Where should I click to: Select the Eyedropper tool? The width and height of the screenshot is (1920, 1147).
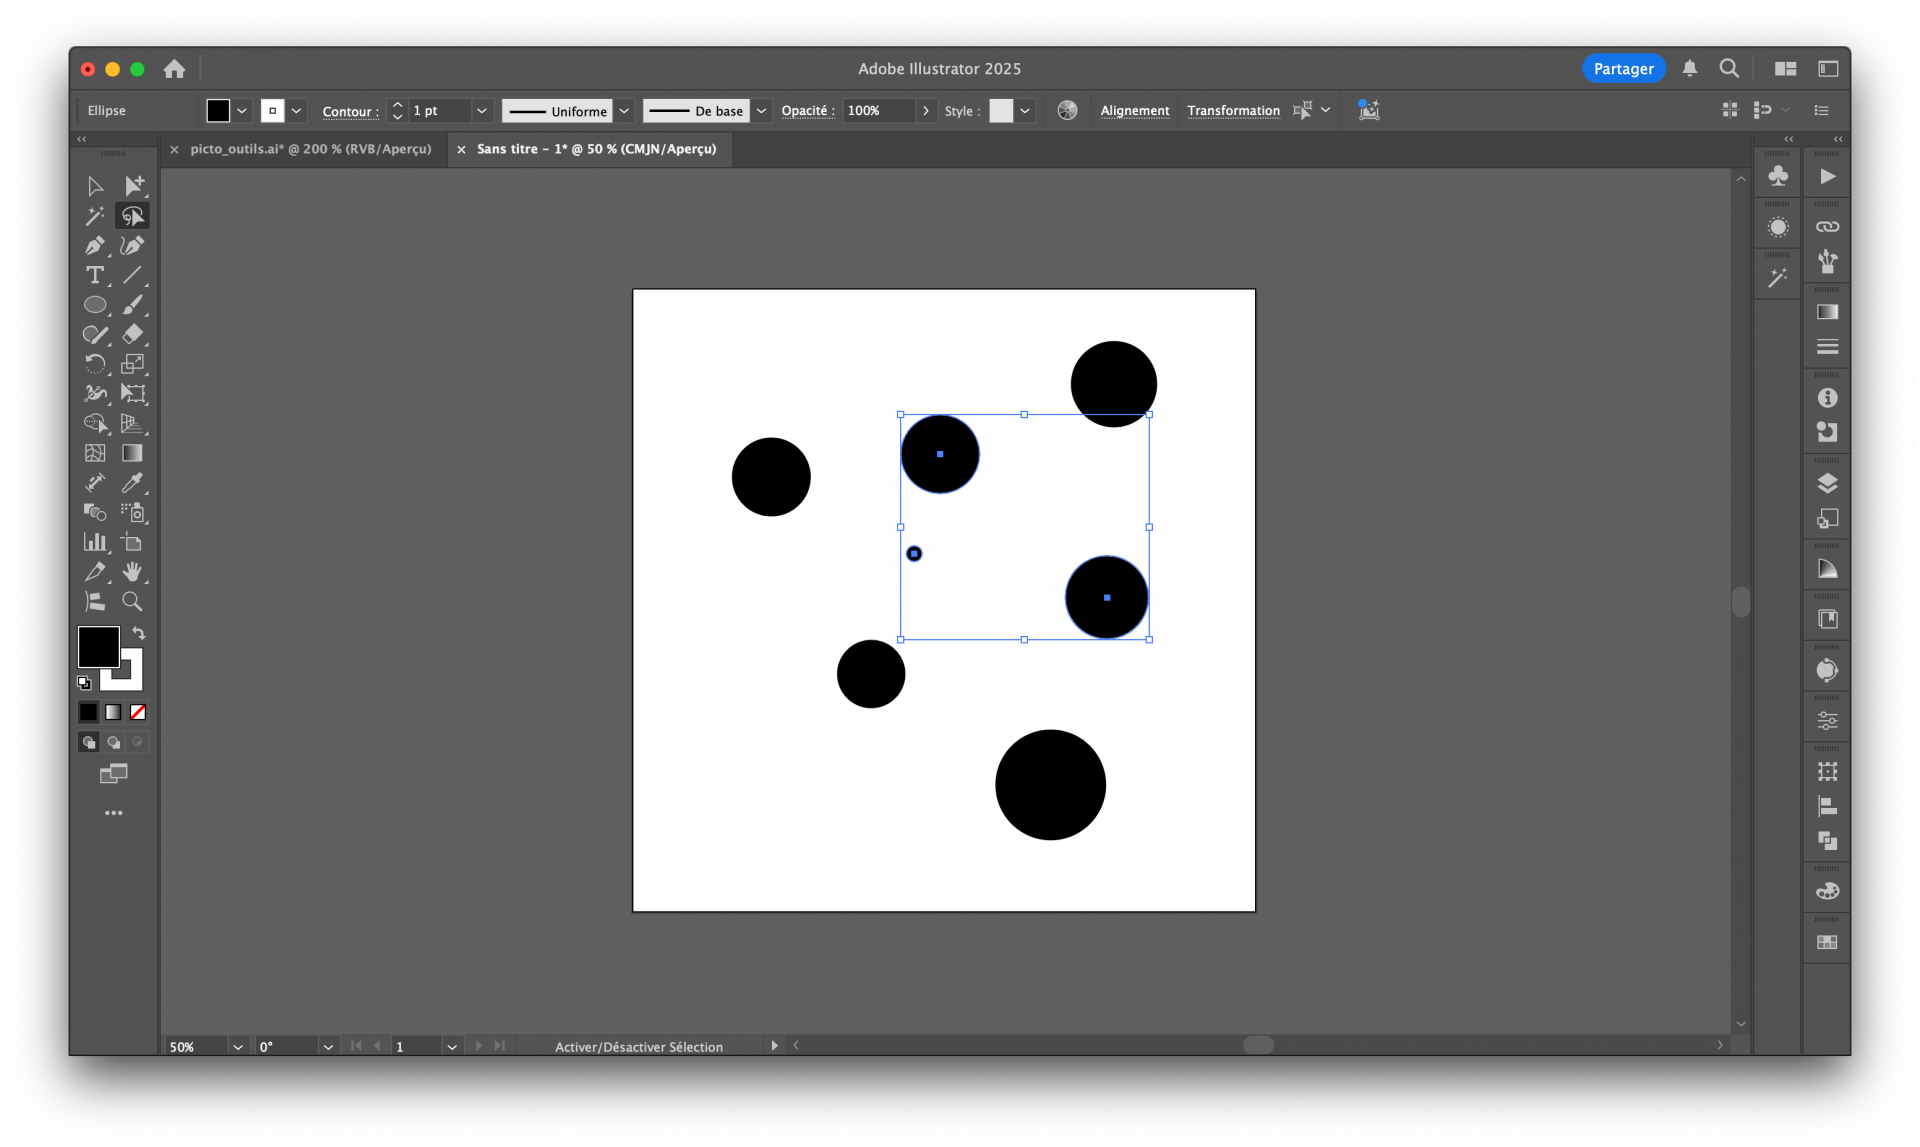click(133, 483)
